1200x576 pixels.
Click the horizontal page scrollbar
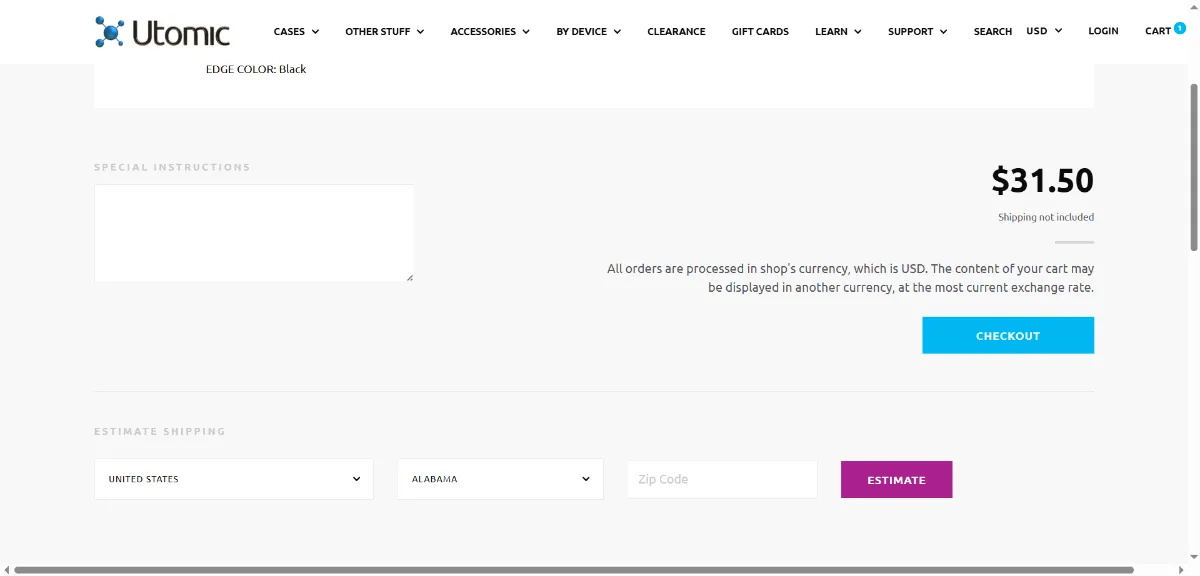pos(574,570)
